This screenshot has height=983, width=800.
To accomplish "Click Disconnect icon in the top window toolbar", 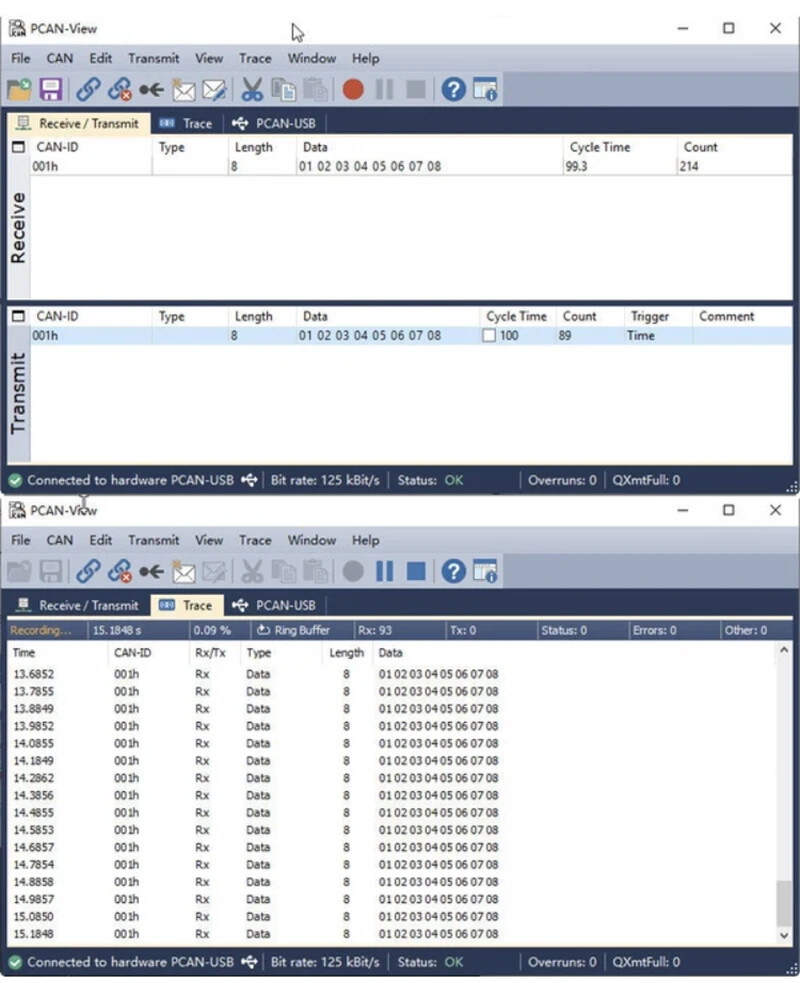I will pyautogui.click(x=119, y=90).
